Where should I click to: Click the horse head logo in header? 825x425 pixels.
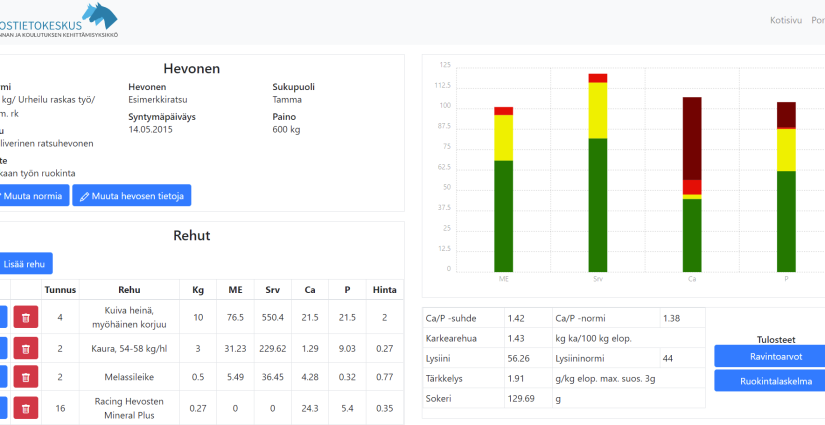(x=100, y=15)
